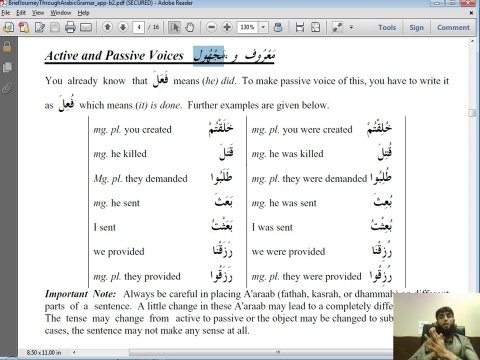Go to previous page with up arrow
This screenshot has height=360, width=480.
coord(107,27)
